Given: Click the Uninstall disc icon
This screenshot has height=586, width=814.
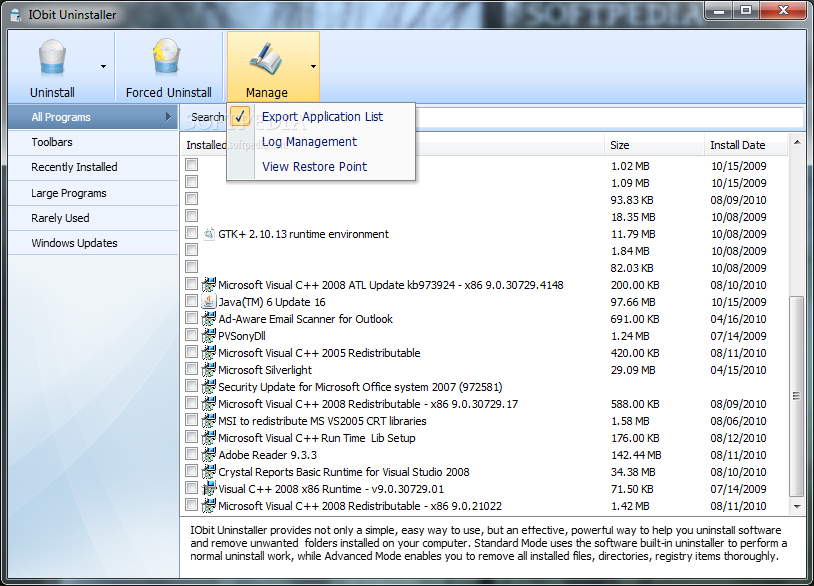Looking at the screenshot, I should pyautogui.click(x=52, y=58).
